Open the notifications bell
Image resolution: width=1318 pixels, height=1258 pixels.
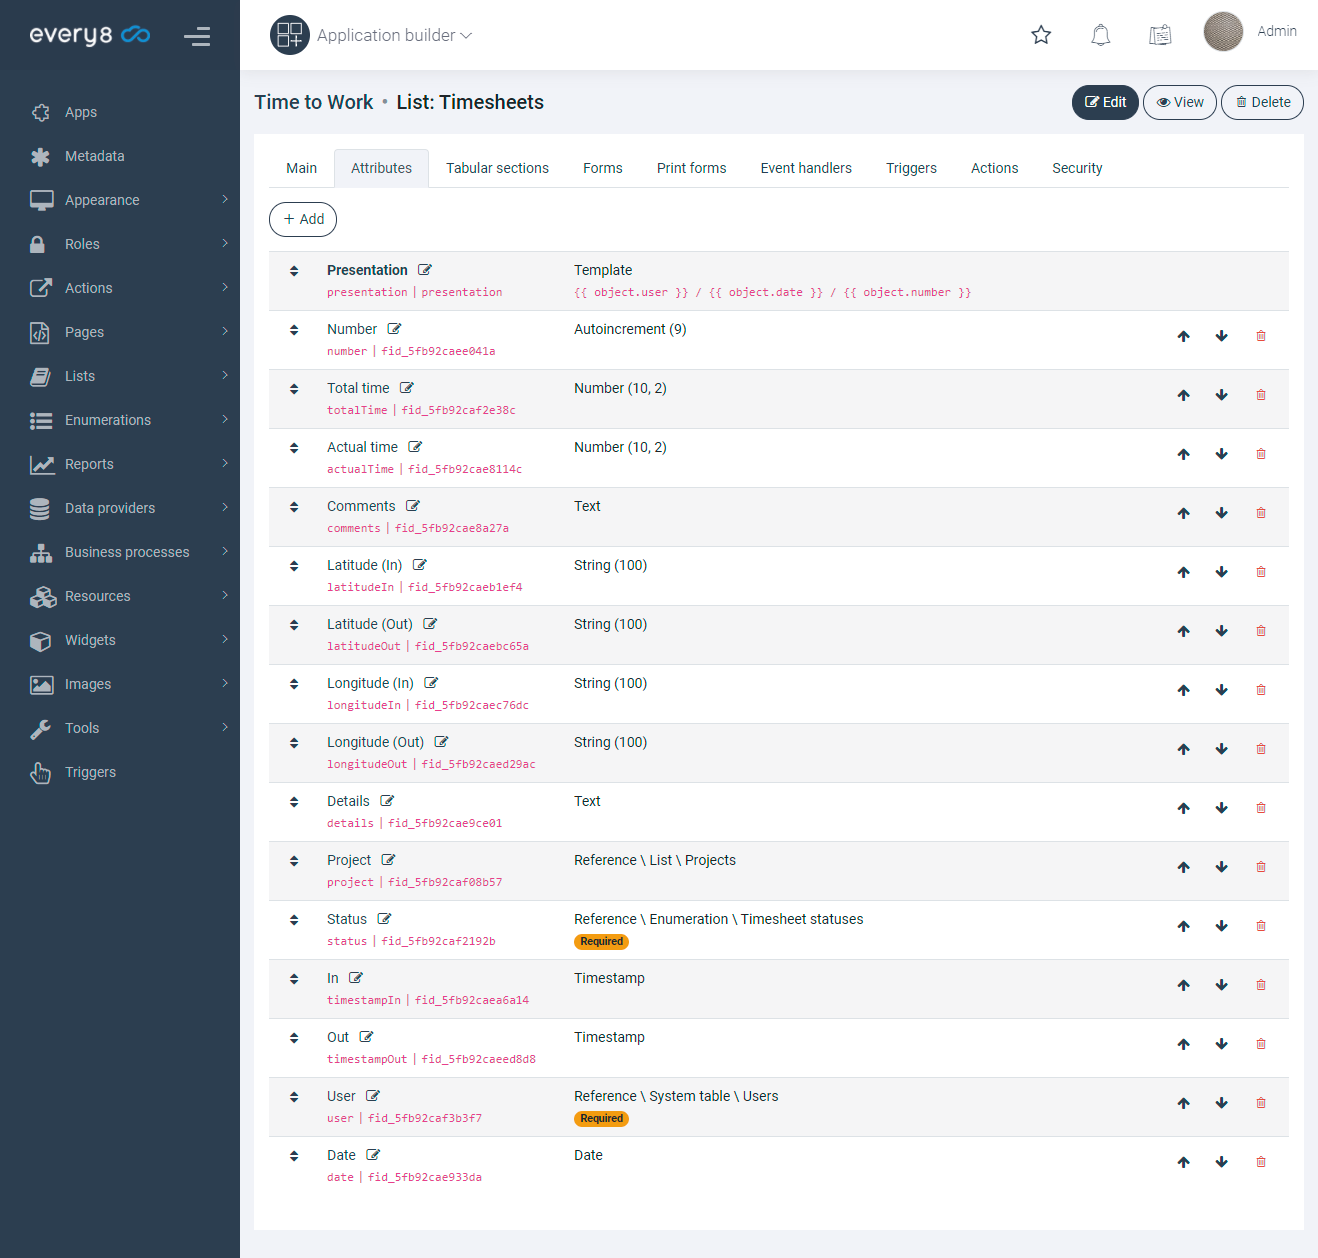click(x=1100, y=35)
